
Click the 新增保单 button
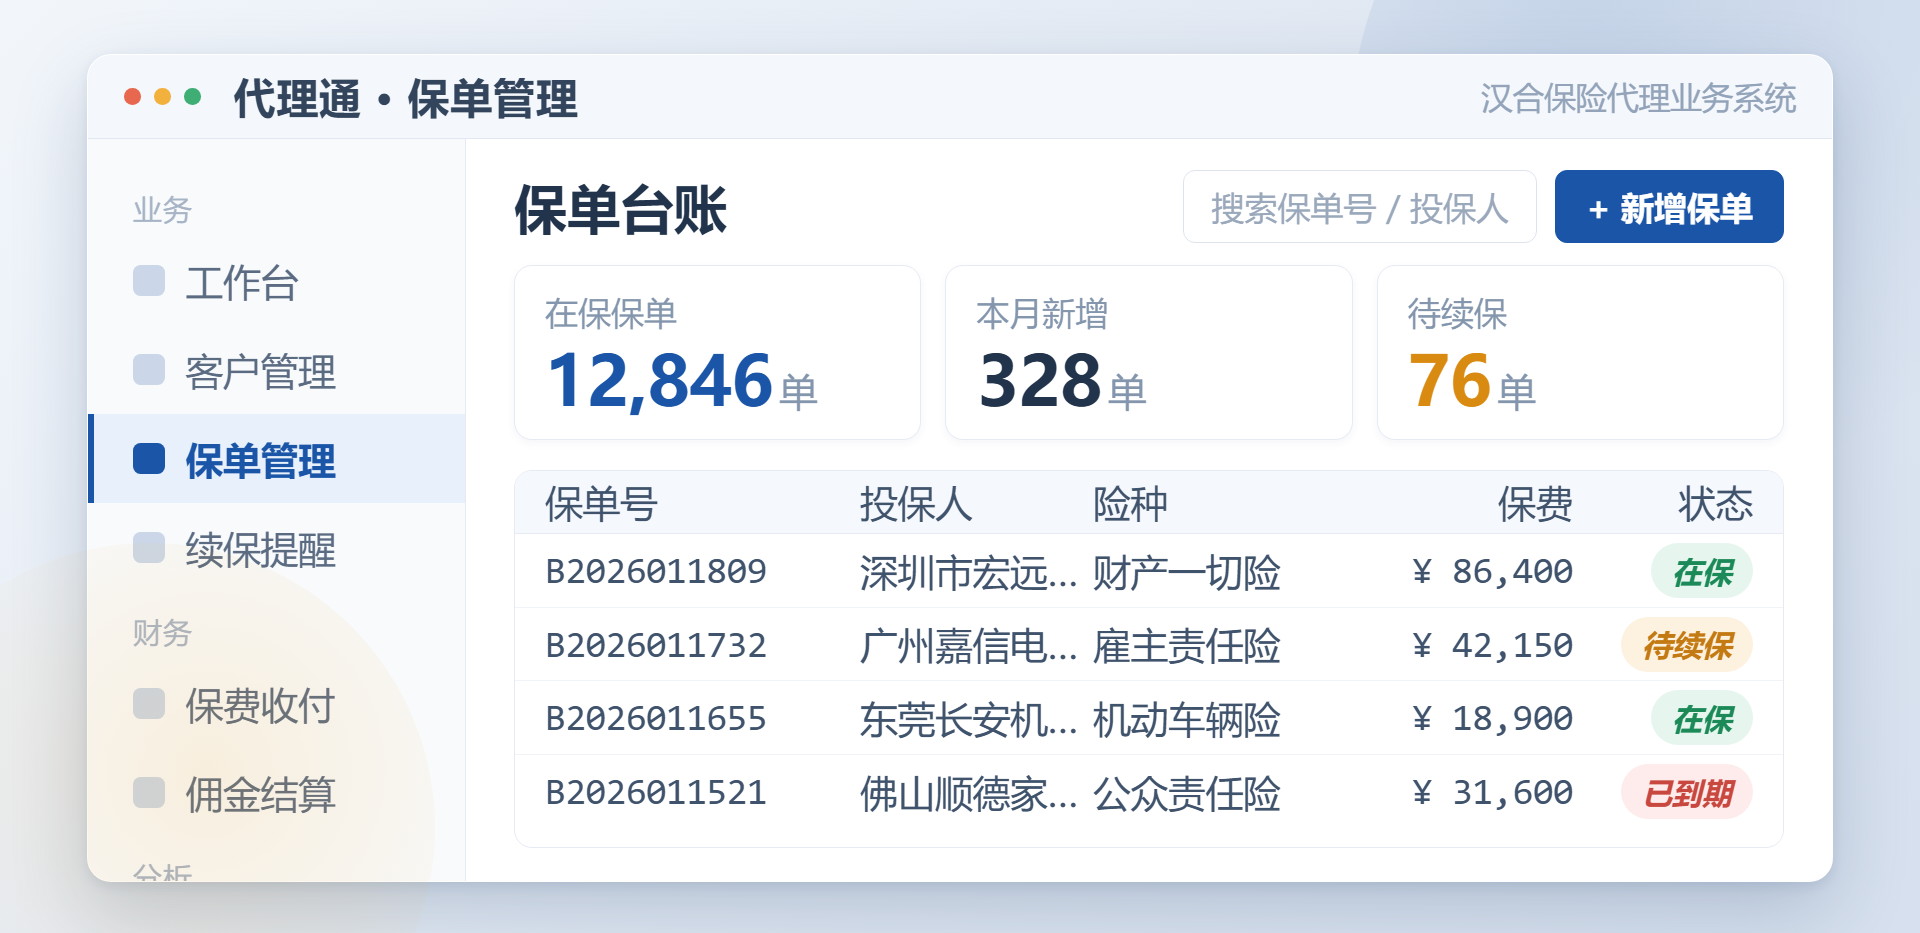coord(1669,207)
